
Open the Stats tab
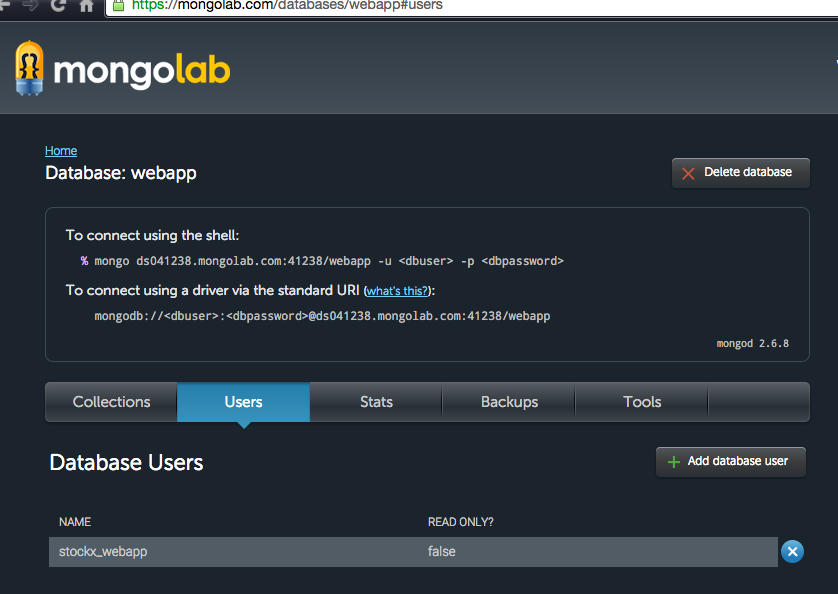click(376, 402)
